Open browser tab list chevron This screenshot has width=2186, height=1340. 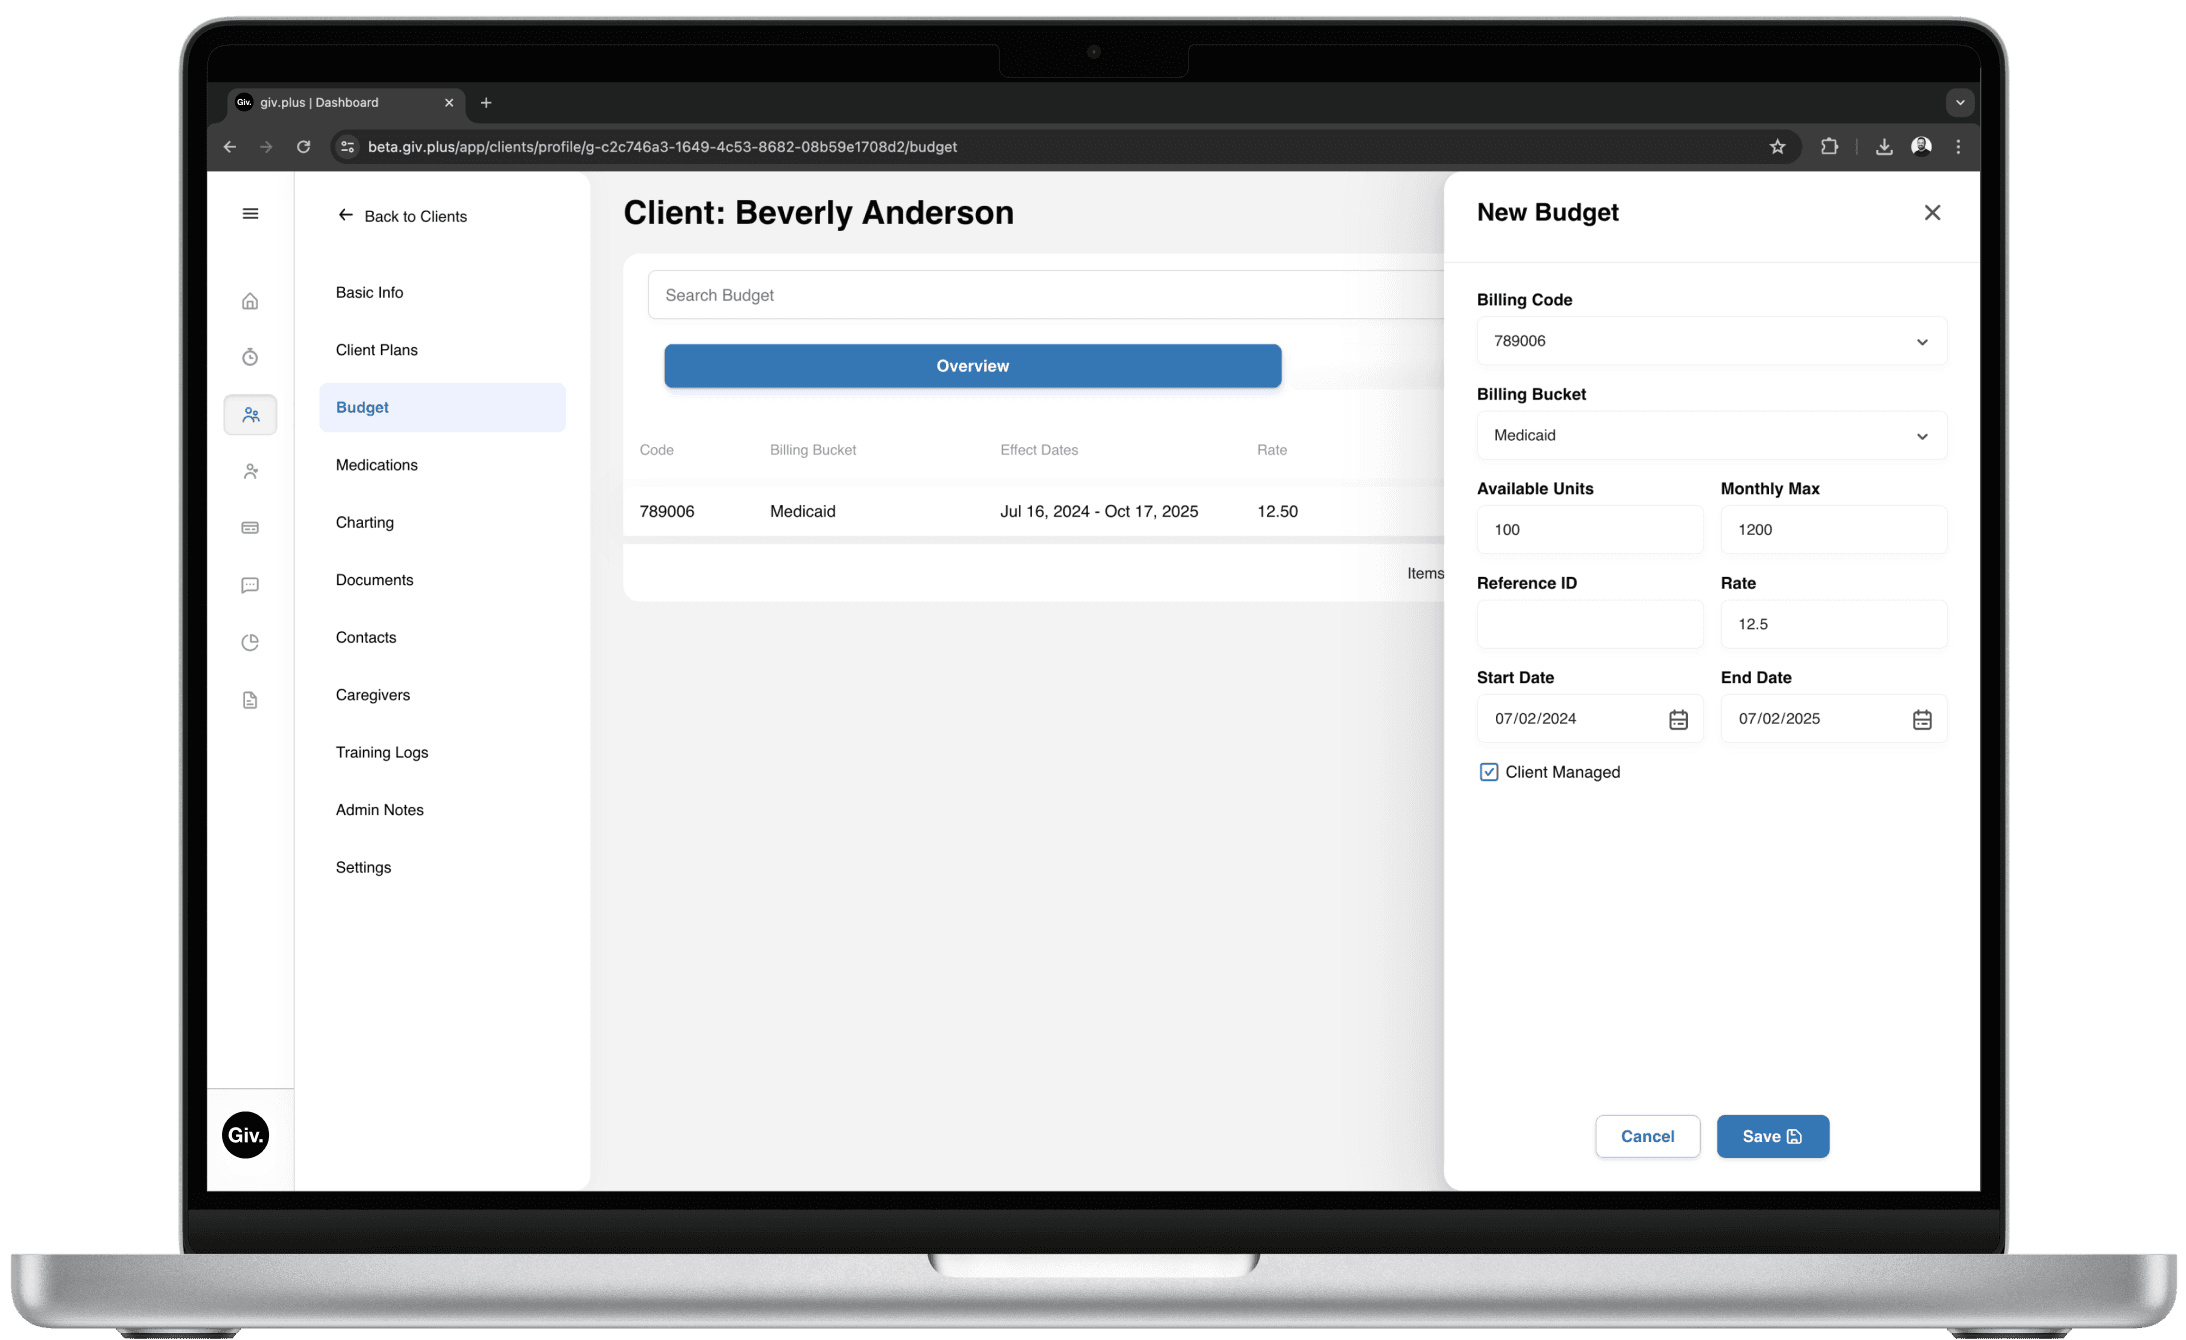tap(1960, 102)
